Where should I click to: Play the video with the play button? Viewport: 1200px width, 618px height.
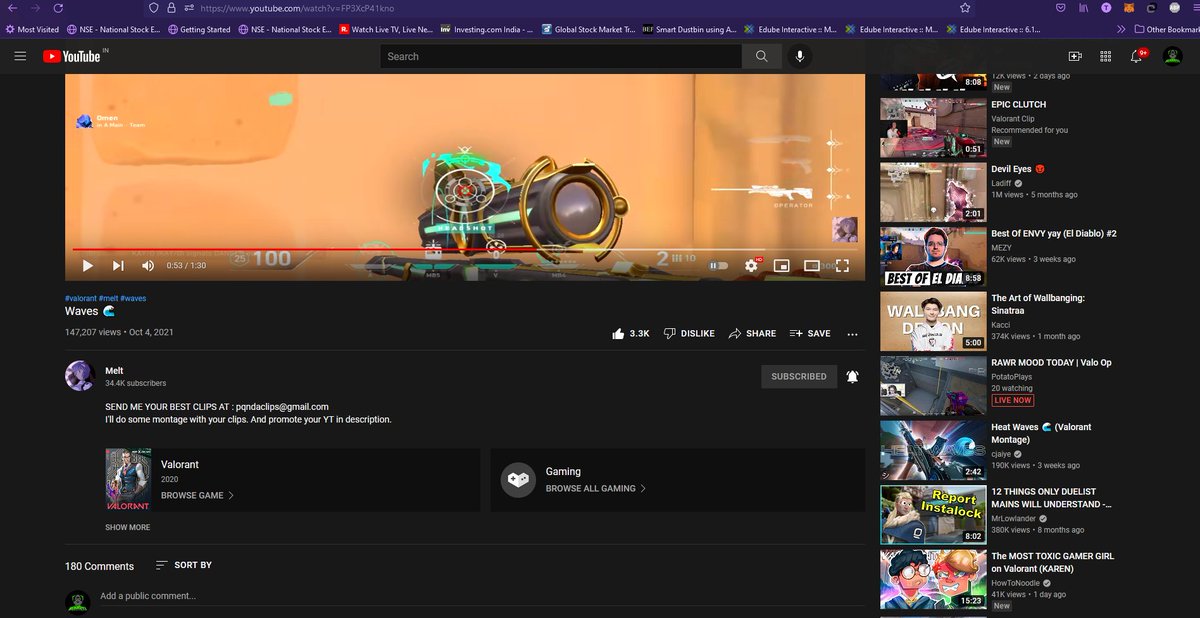[88, 265]
